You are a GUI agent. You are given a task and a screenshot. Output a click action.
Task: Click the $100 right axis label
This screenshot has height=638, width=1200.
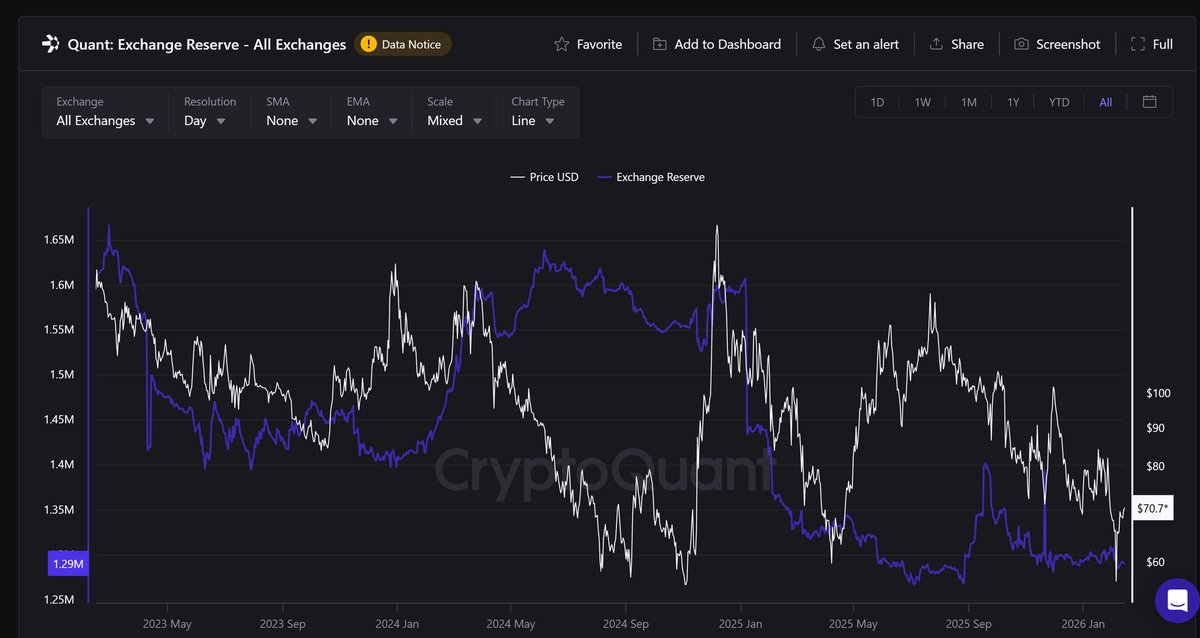coord(1159,393)
